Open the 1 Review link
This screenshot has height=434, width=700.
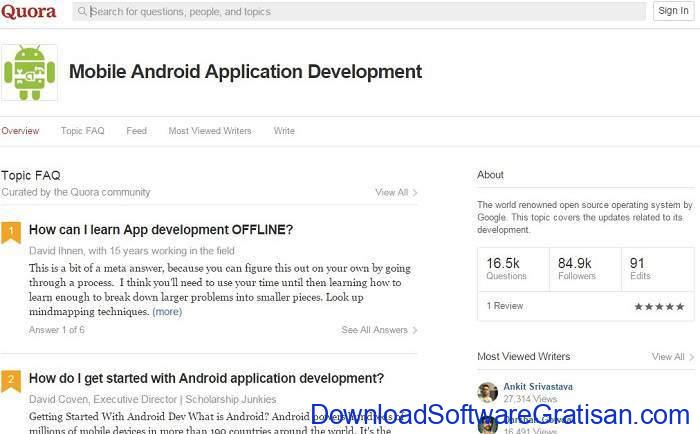click(505, 306)
